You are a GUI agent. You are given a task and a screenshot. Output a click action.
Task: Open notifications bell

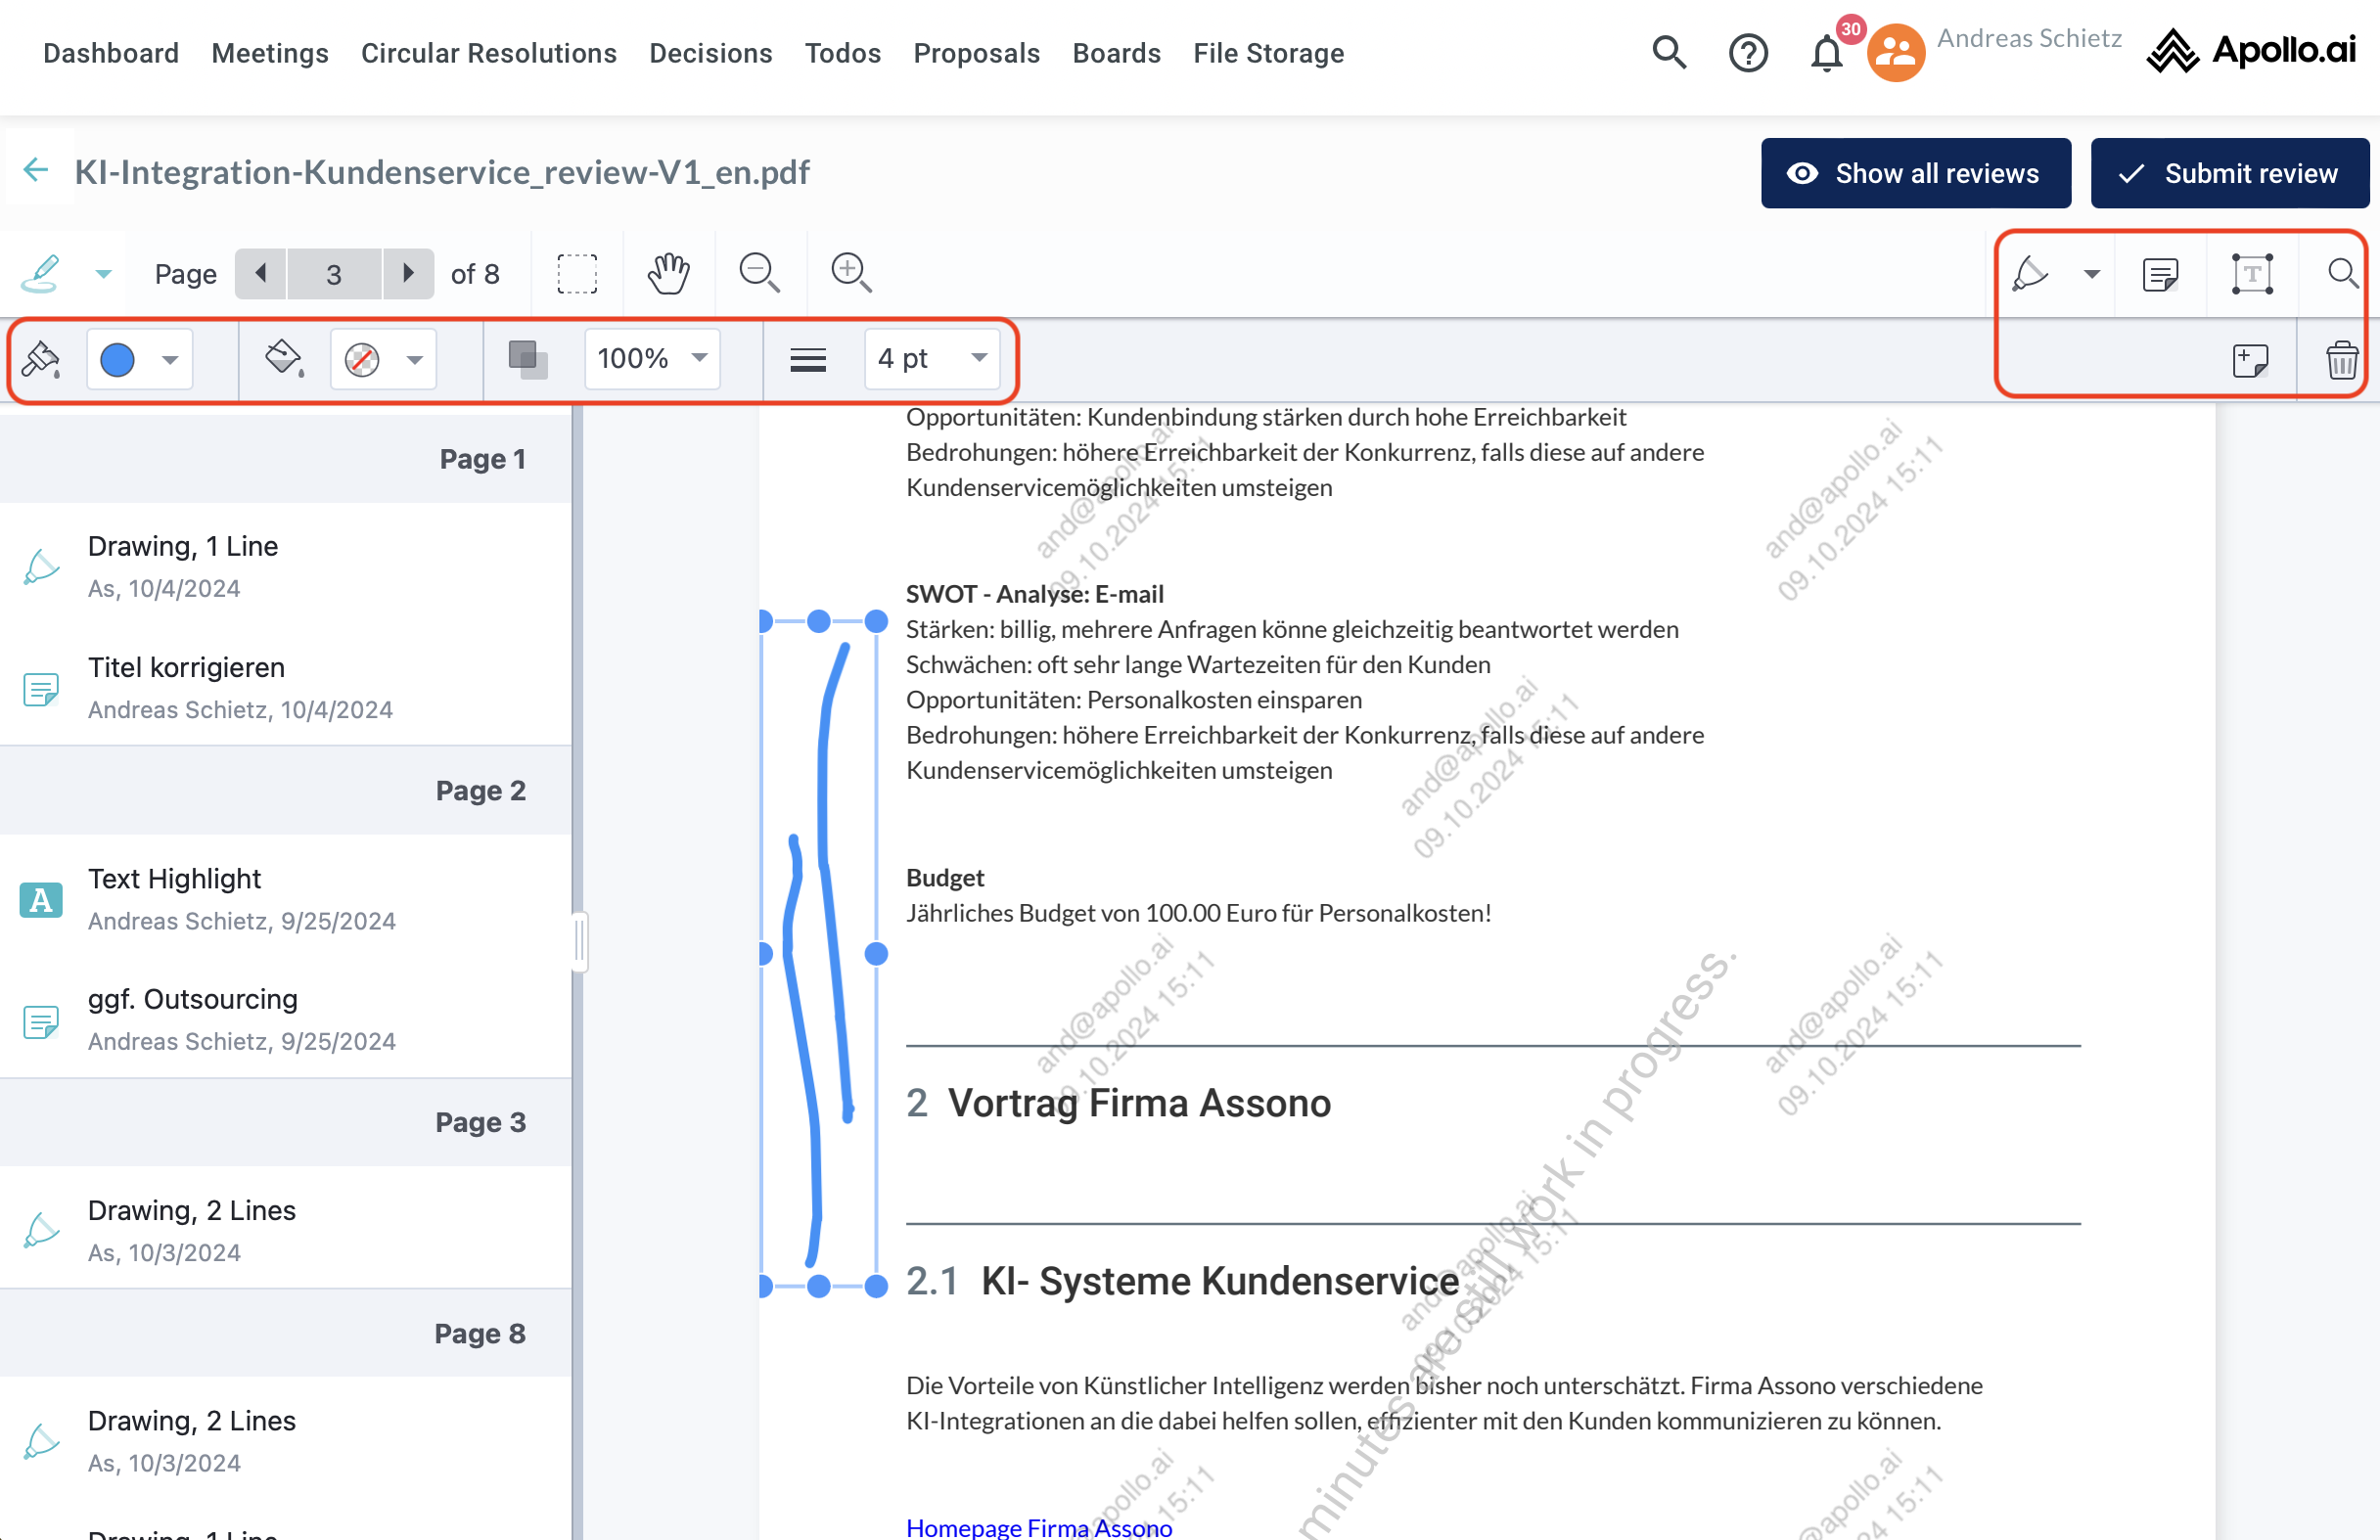(1826, 53)
